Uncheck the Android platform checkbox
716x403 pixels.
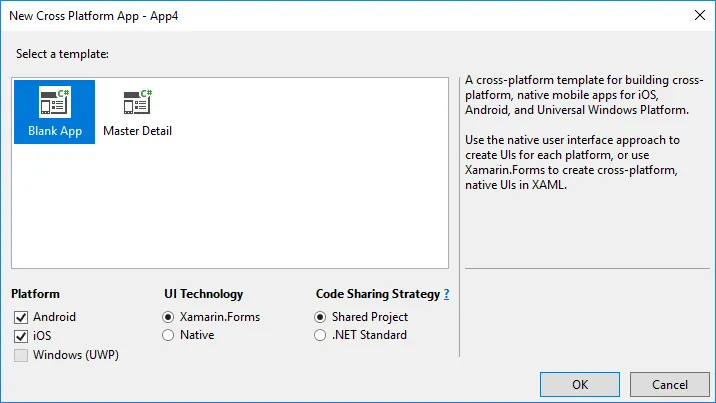(x=20, y=317)
